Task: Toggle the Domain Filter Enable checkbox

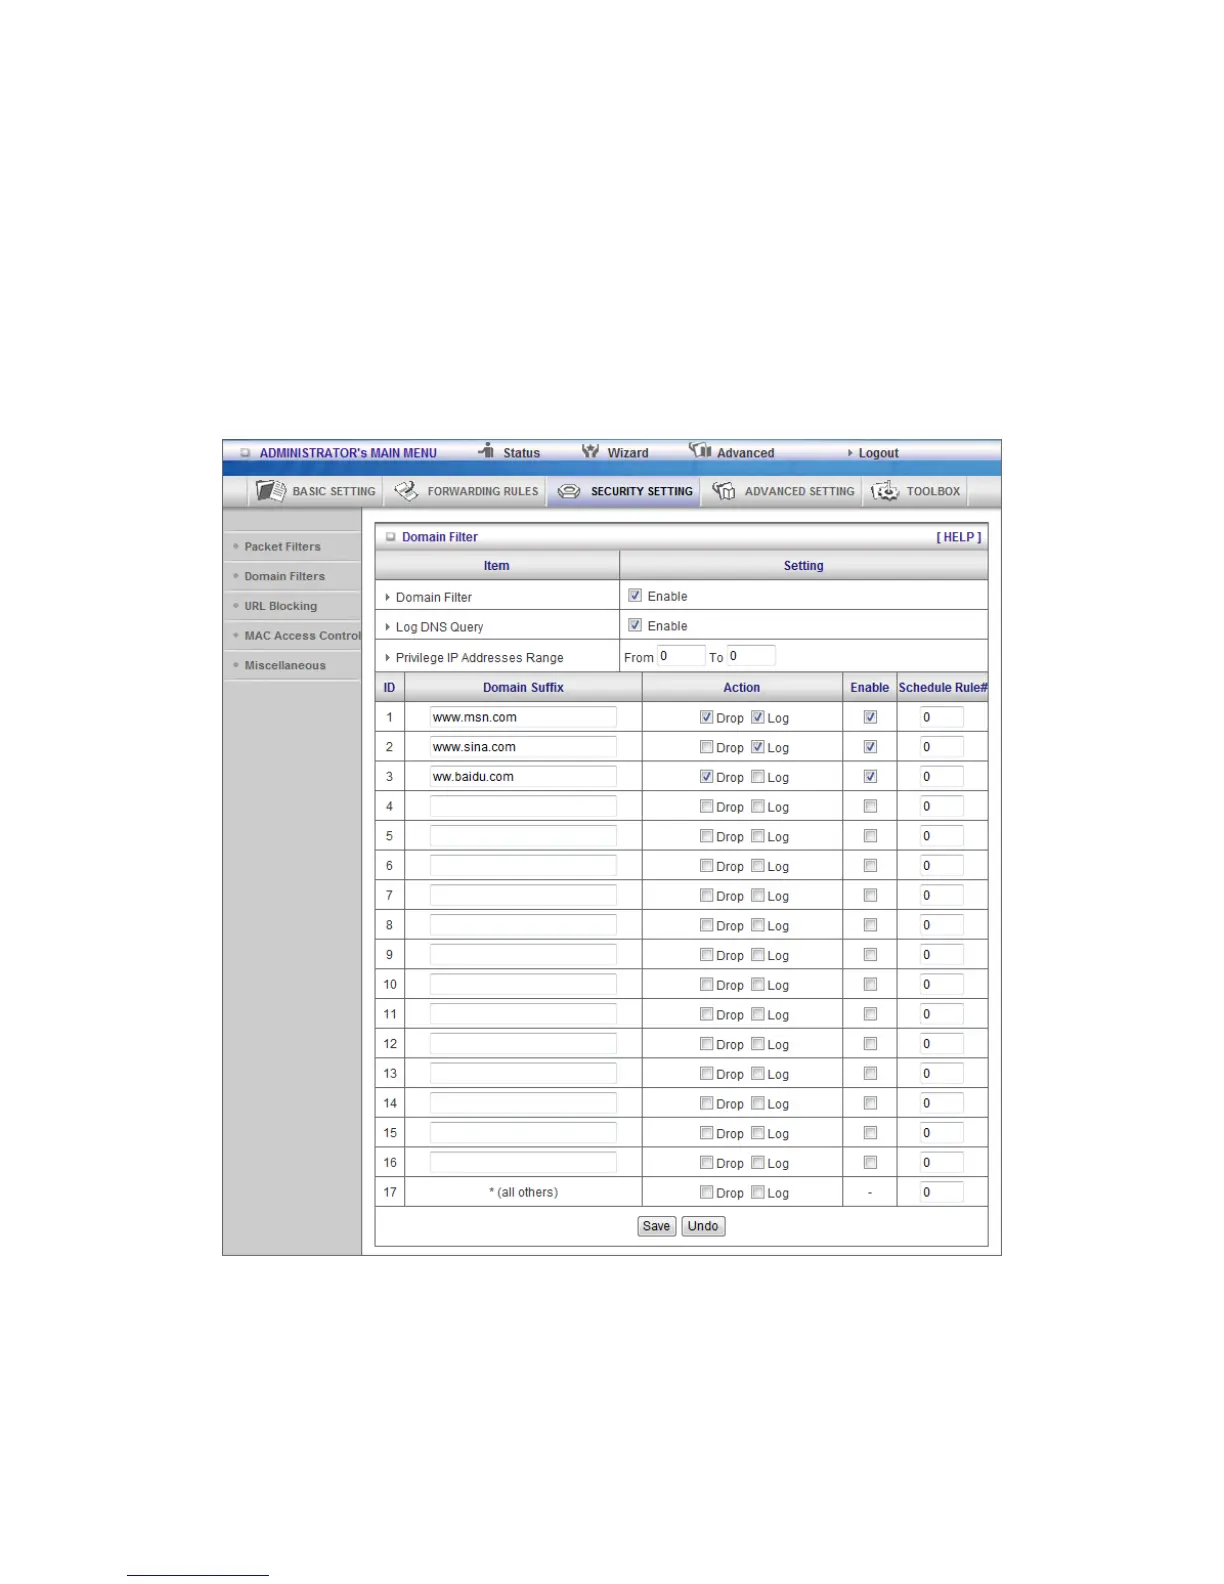Action: coord(635,595)
